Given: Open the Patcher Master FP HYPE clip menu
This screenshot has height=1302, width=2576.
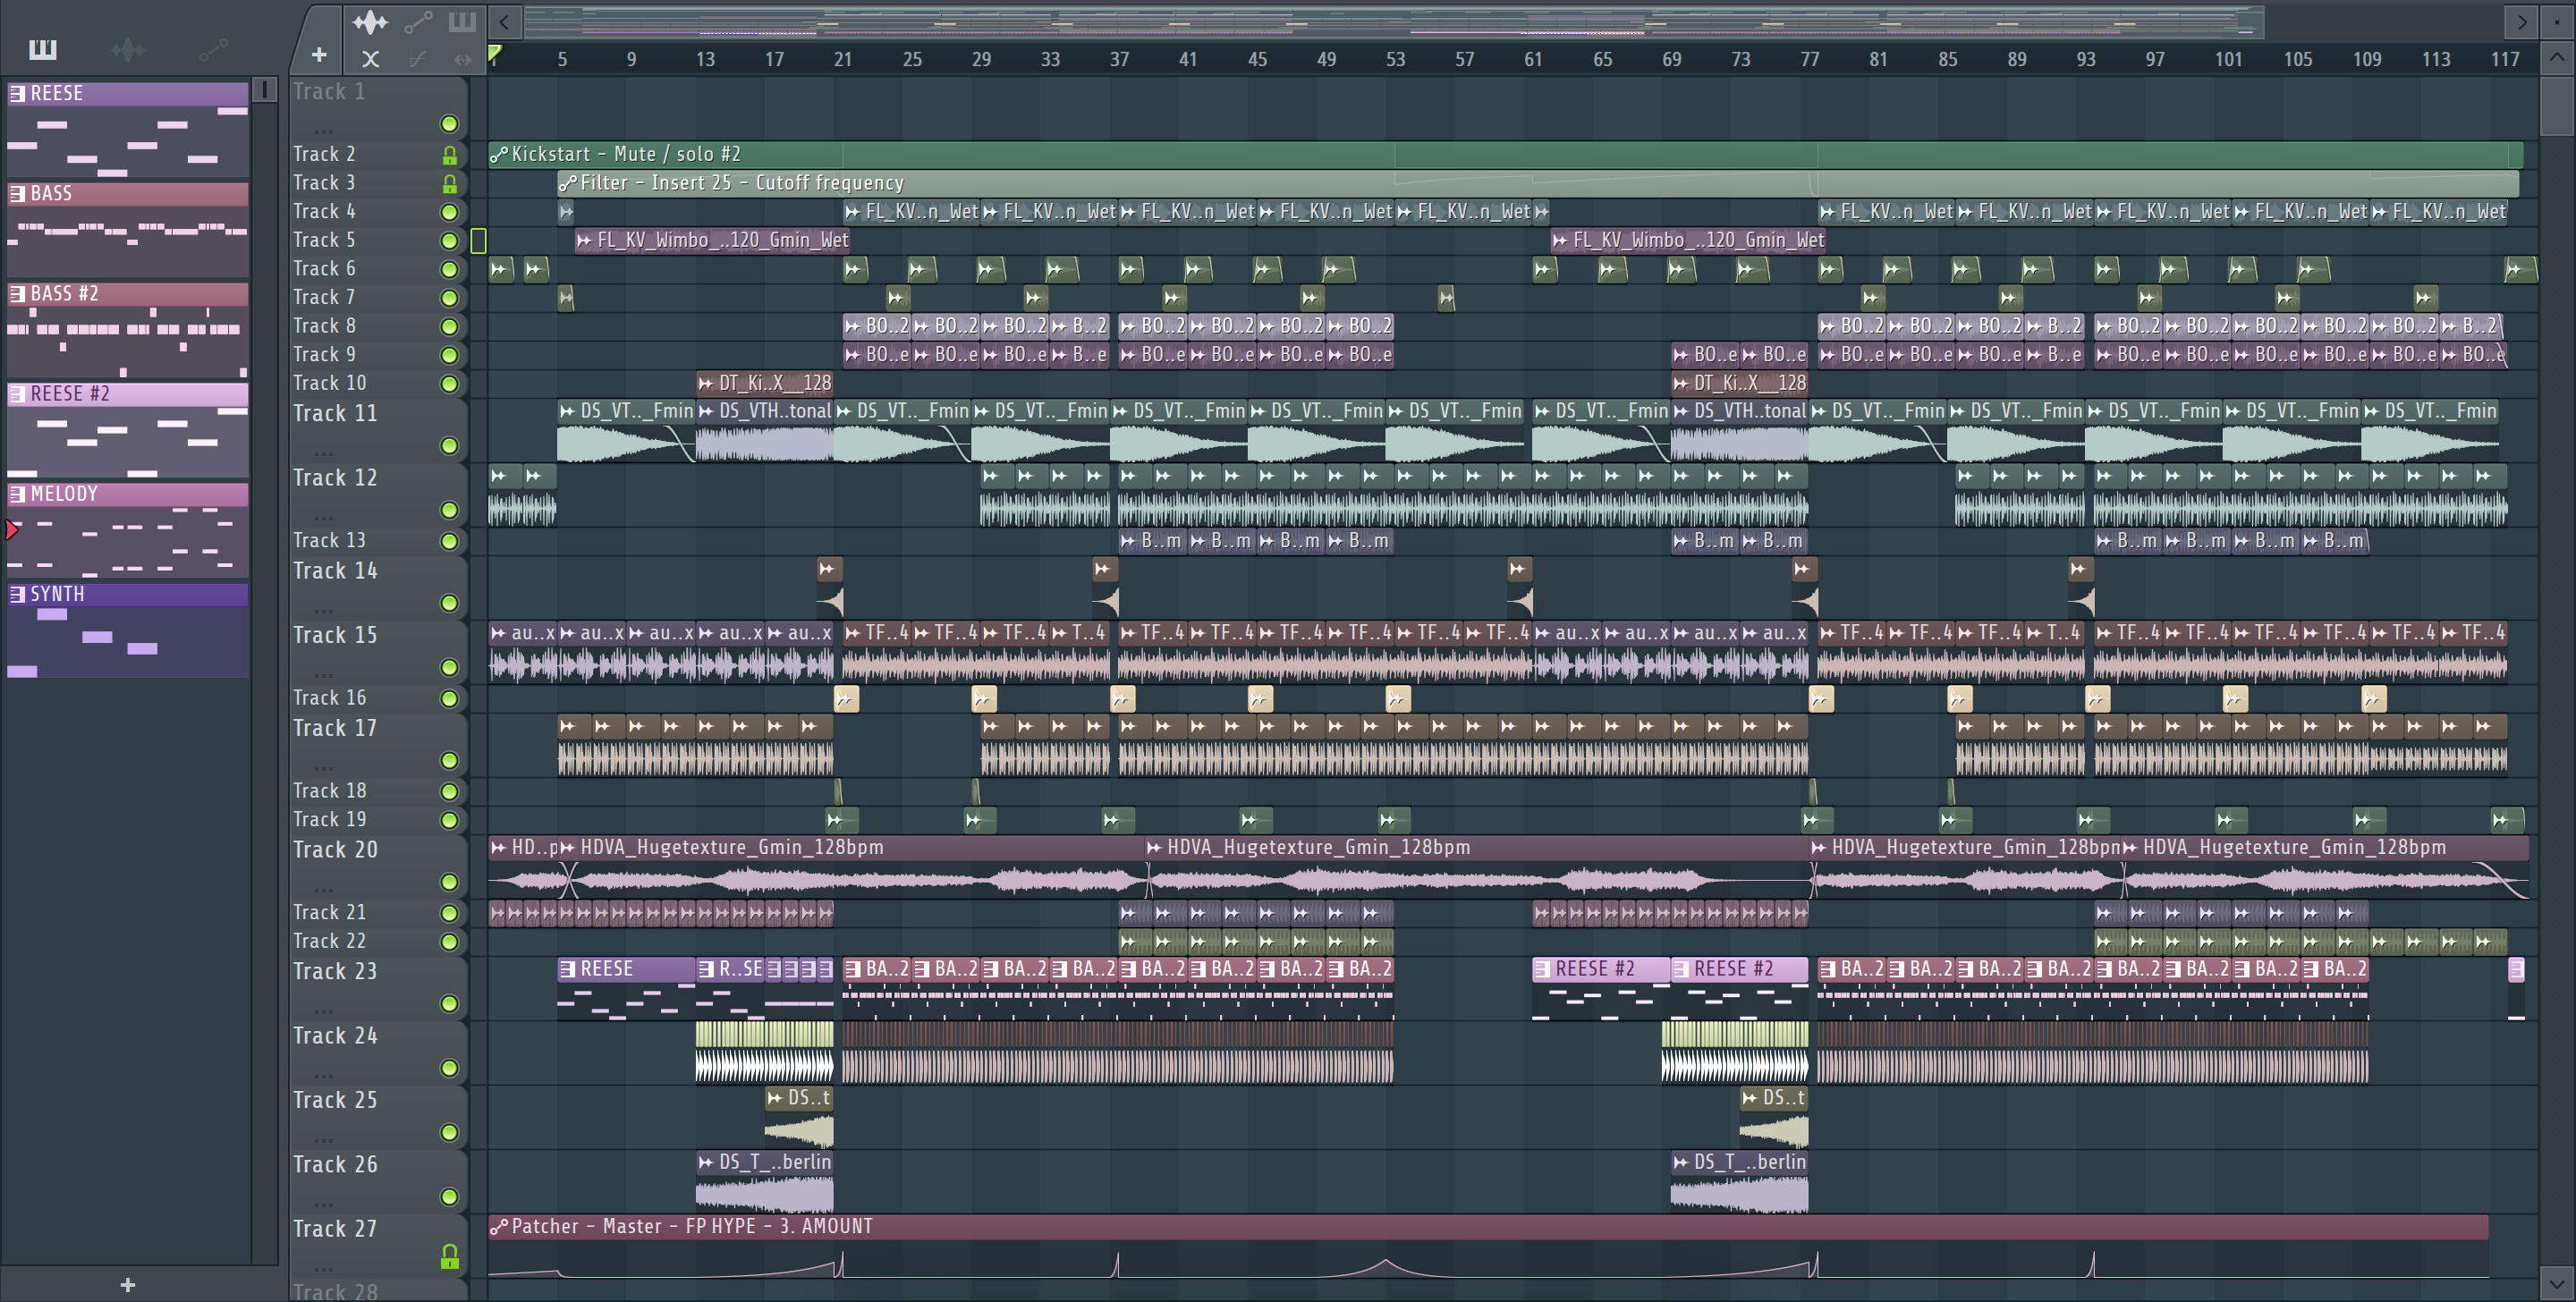Looking at the screenshot, I should click(x=498, y=1226).
